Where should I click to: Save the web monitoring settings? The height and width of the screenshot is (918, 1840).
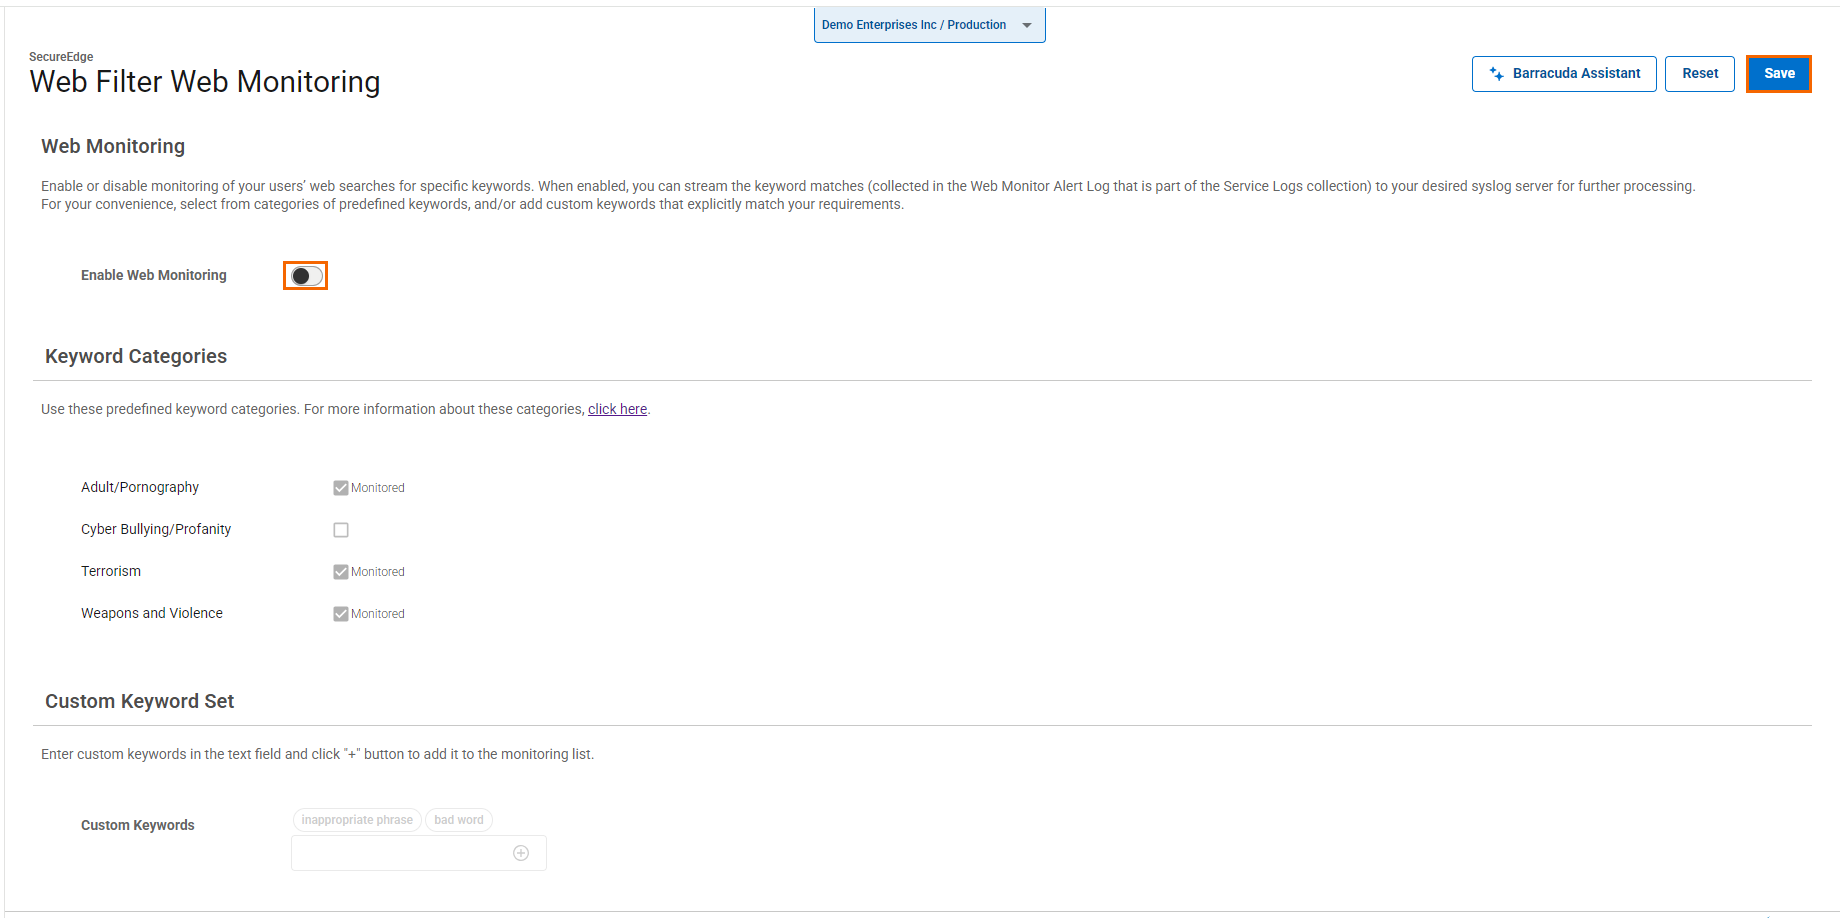point(1778,74)
